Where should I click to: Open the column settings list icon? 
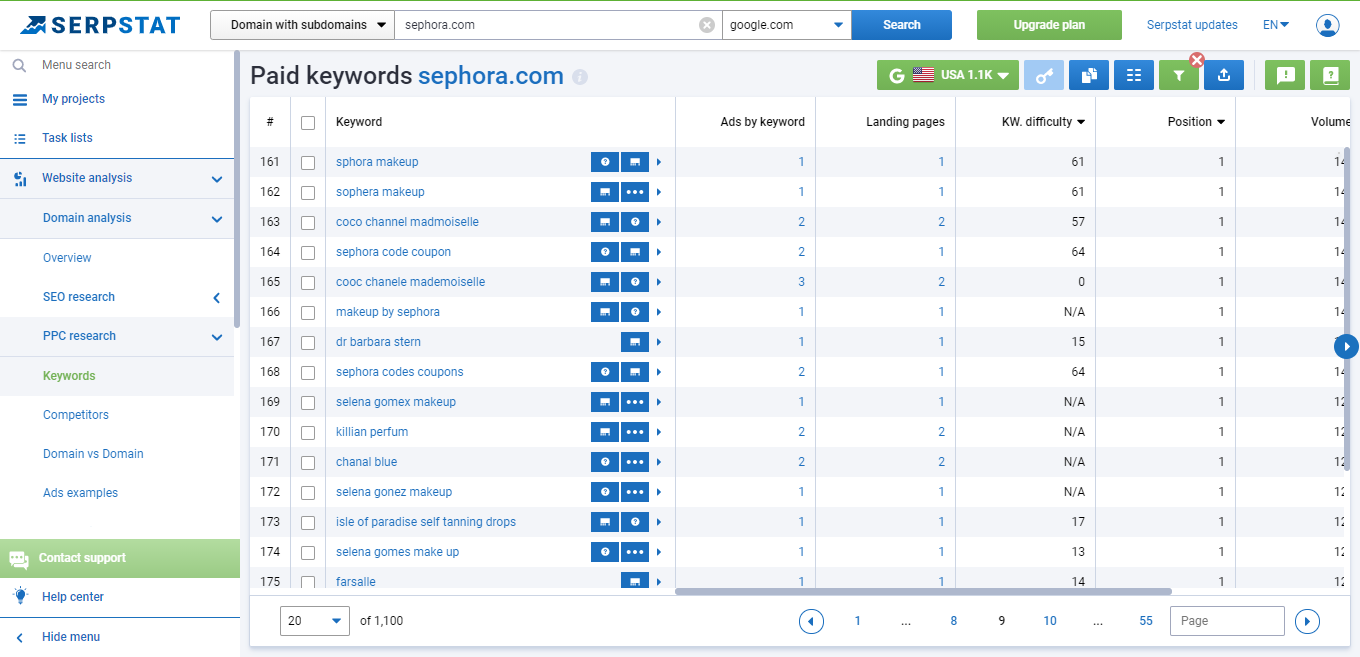[x=1134, y=75]
